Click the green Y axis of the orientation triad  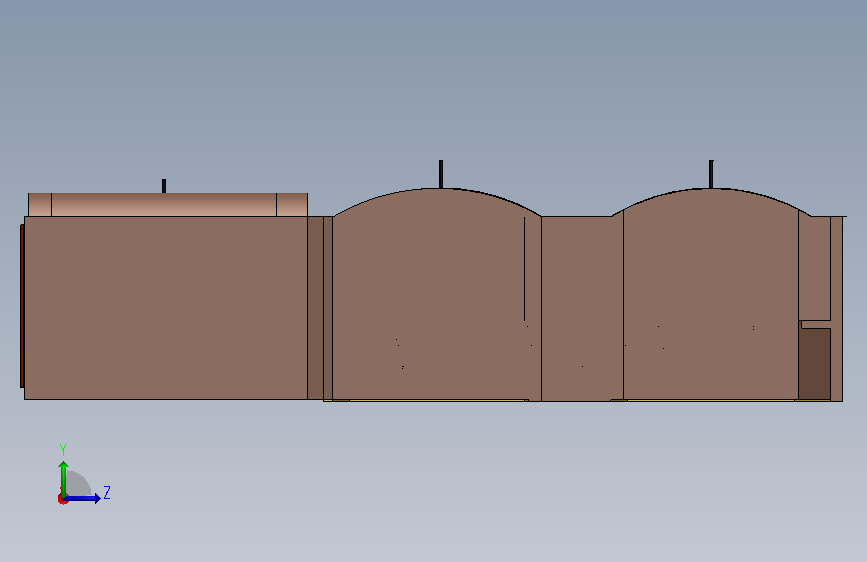coord(63,479)
